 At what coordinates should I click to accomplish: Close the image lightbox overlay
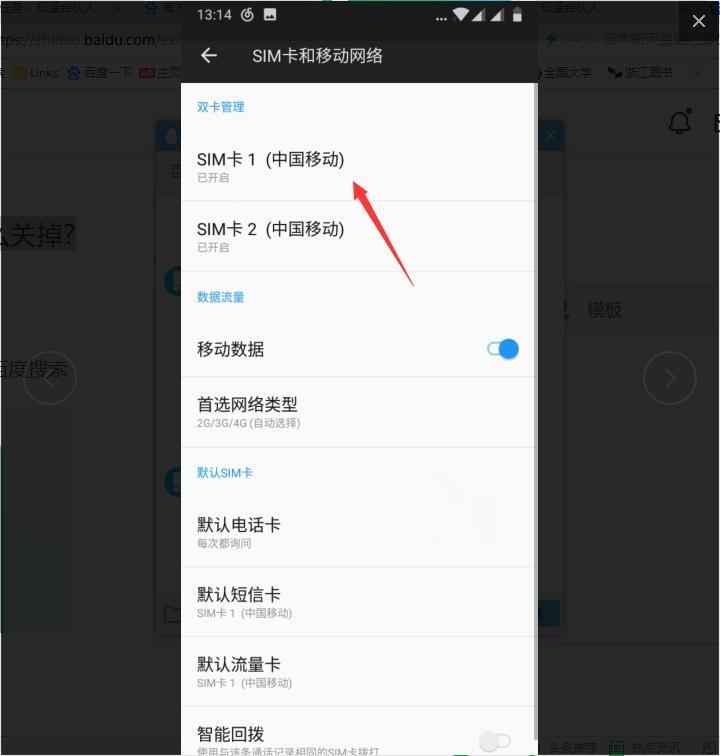pos(699,21)
